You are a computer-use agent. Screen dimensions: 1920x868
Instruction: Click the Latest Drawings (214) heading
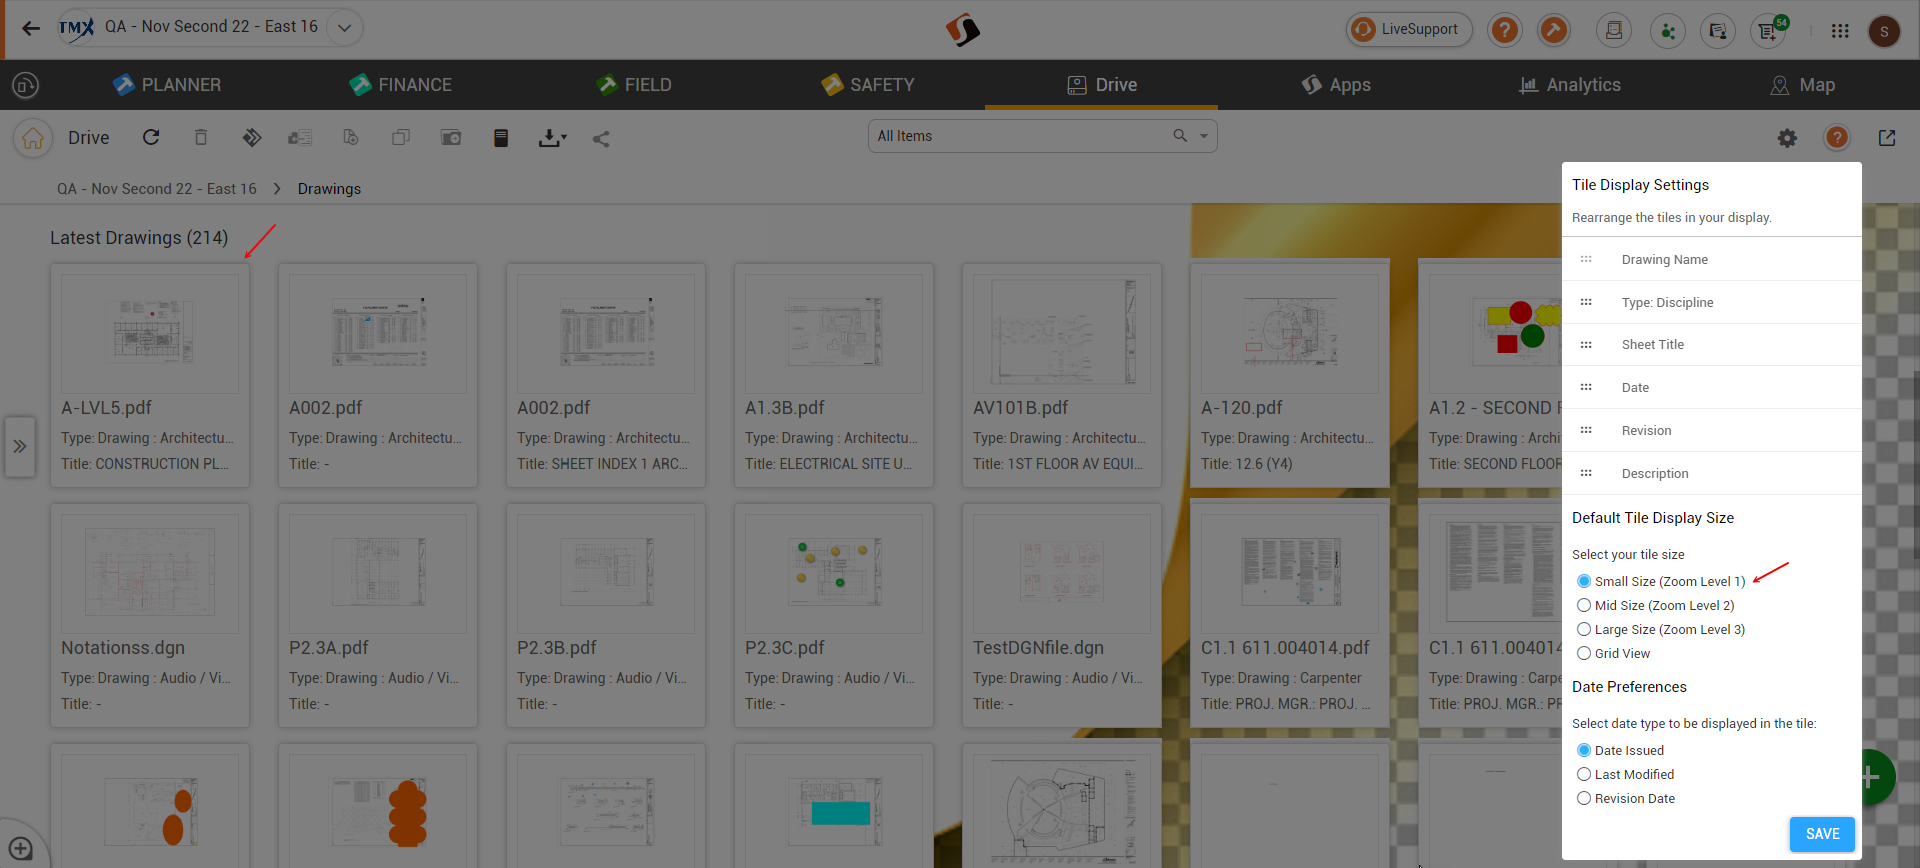tap(139, 238)
